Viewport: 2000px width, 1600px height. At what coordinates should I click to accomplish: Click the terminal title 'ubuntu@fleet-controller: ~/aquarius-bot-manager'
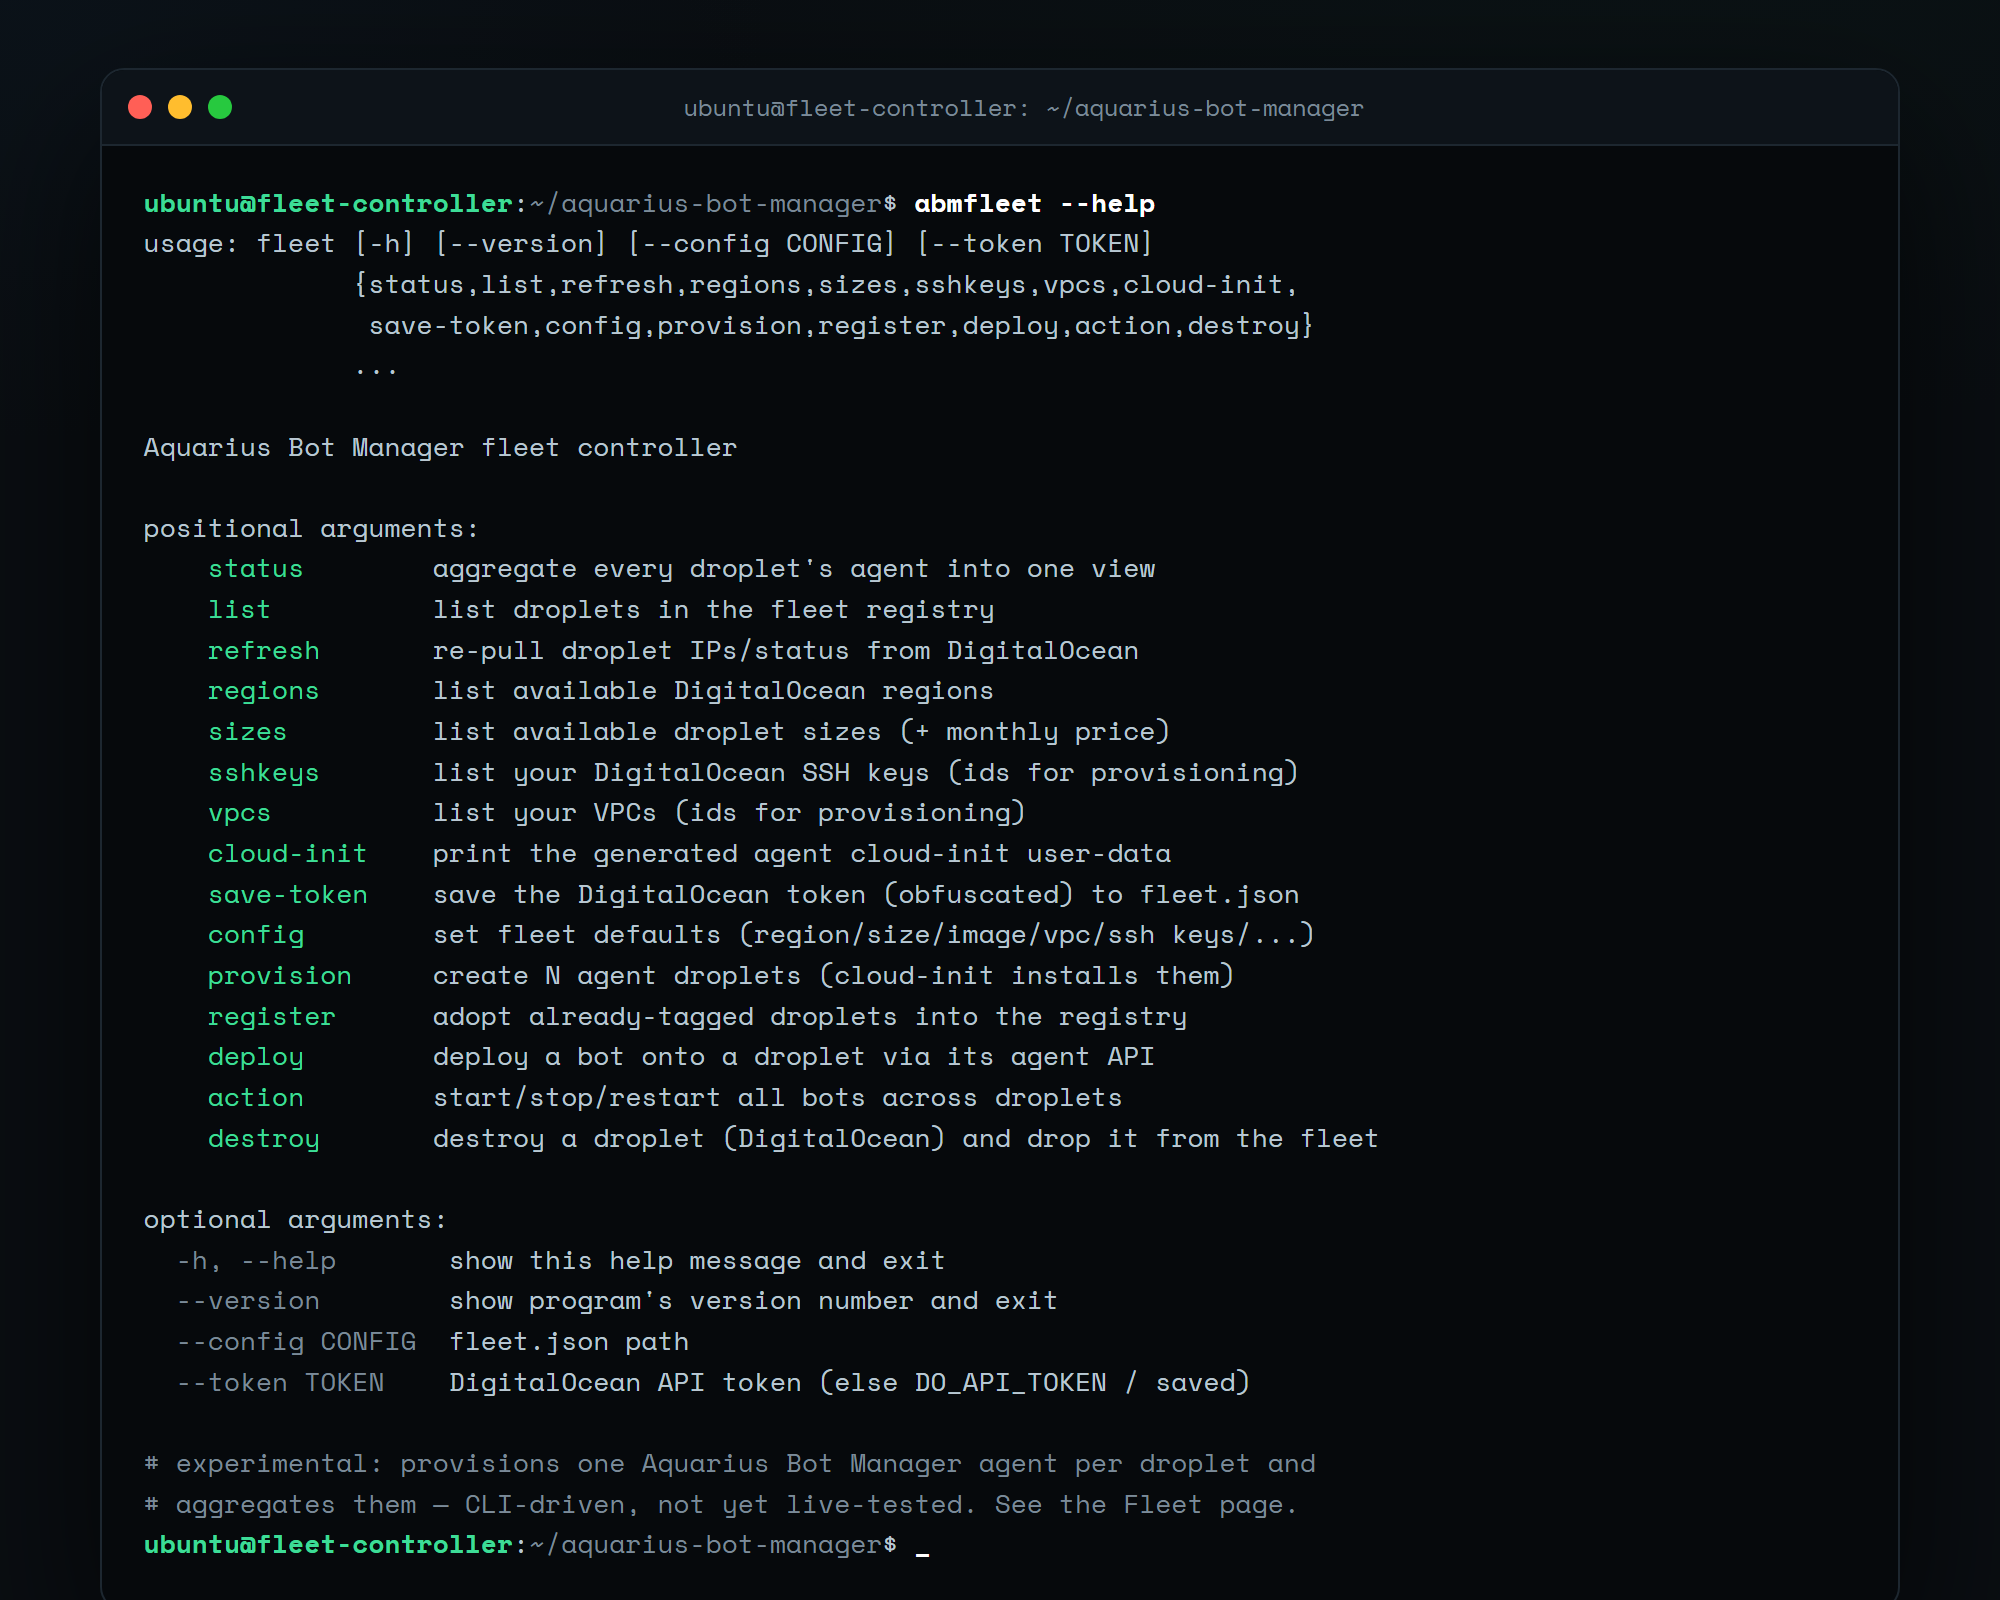[x=1023, y=108]
